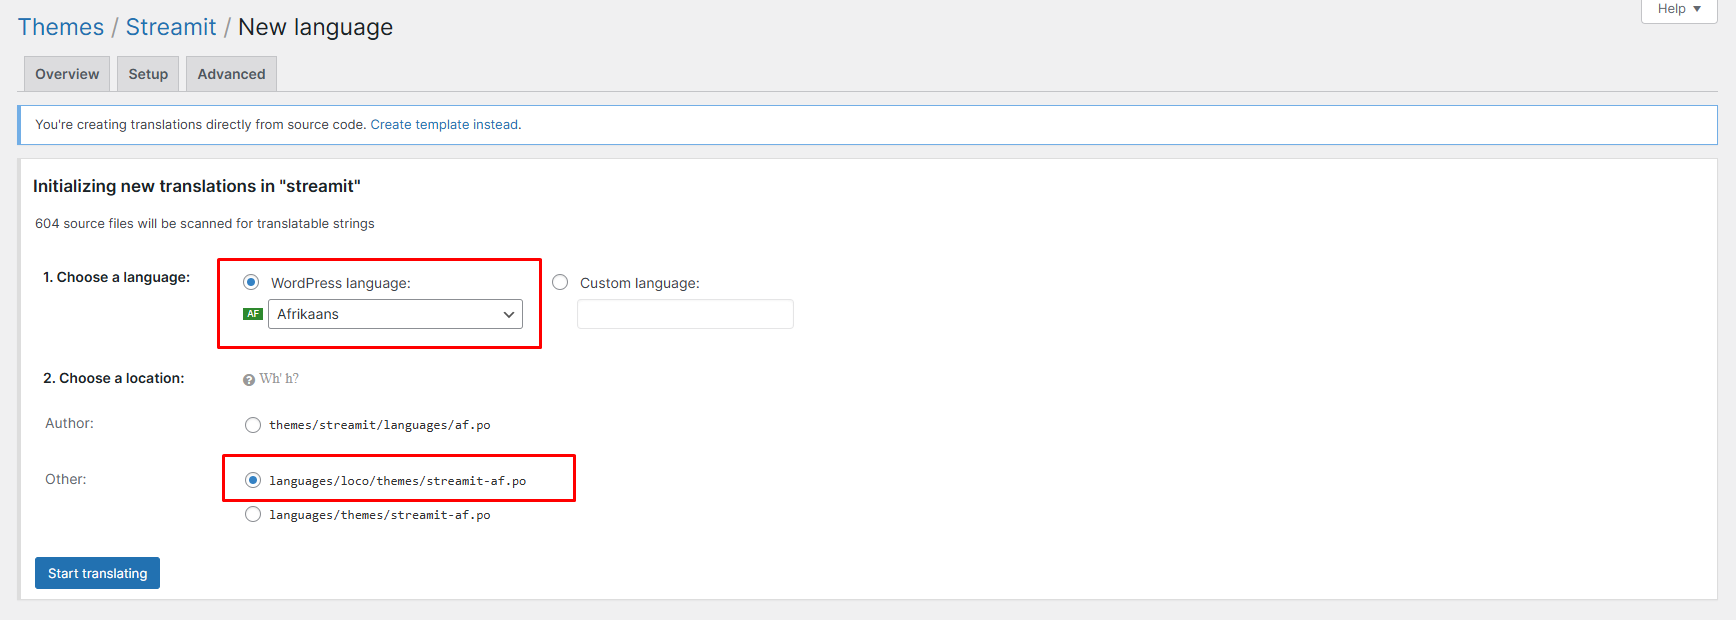The width and height of the screenshot is (1736, 620).
Task: Click the Initializing new translations heading
Action: click(x=197, y=186)
